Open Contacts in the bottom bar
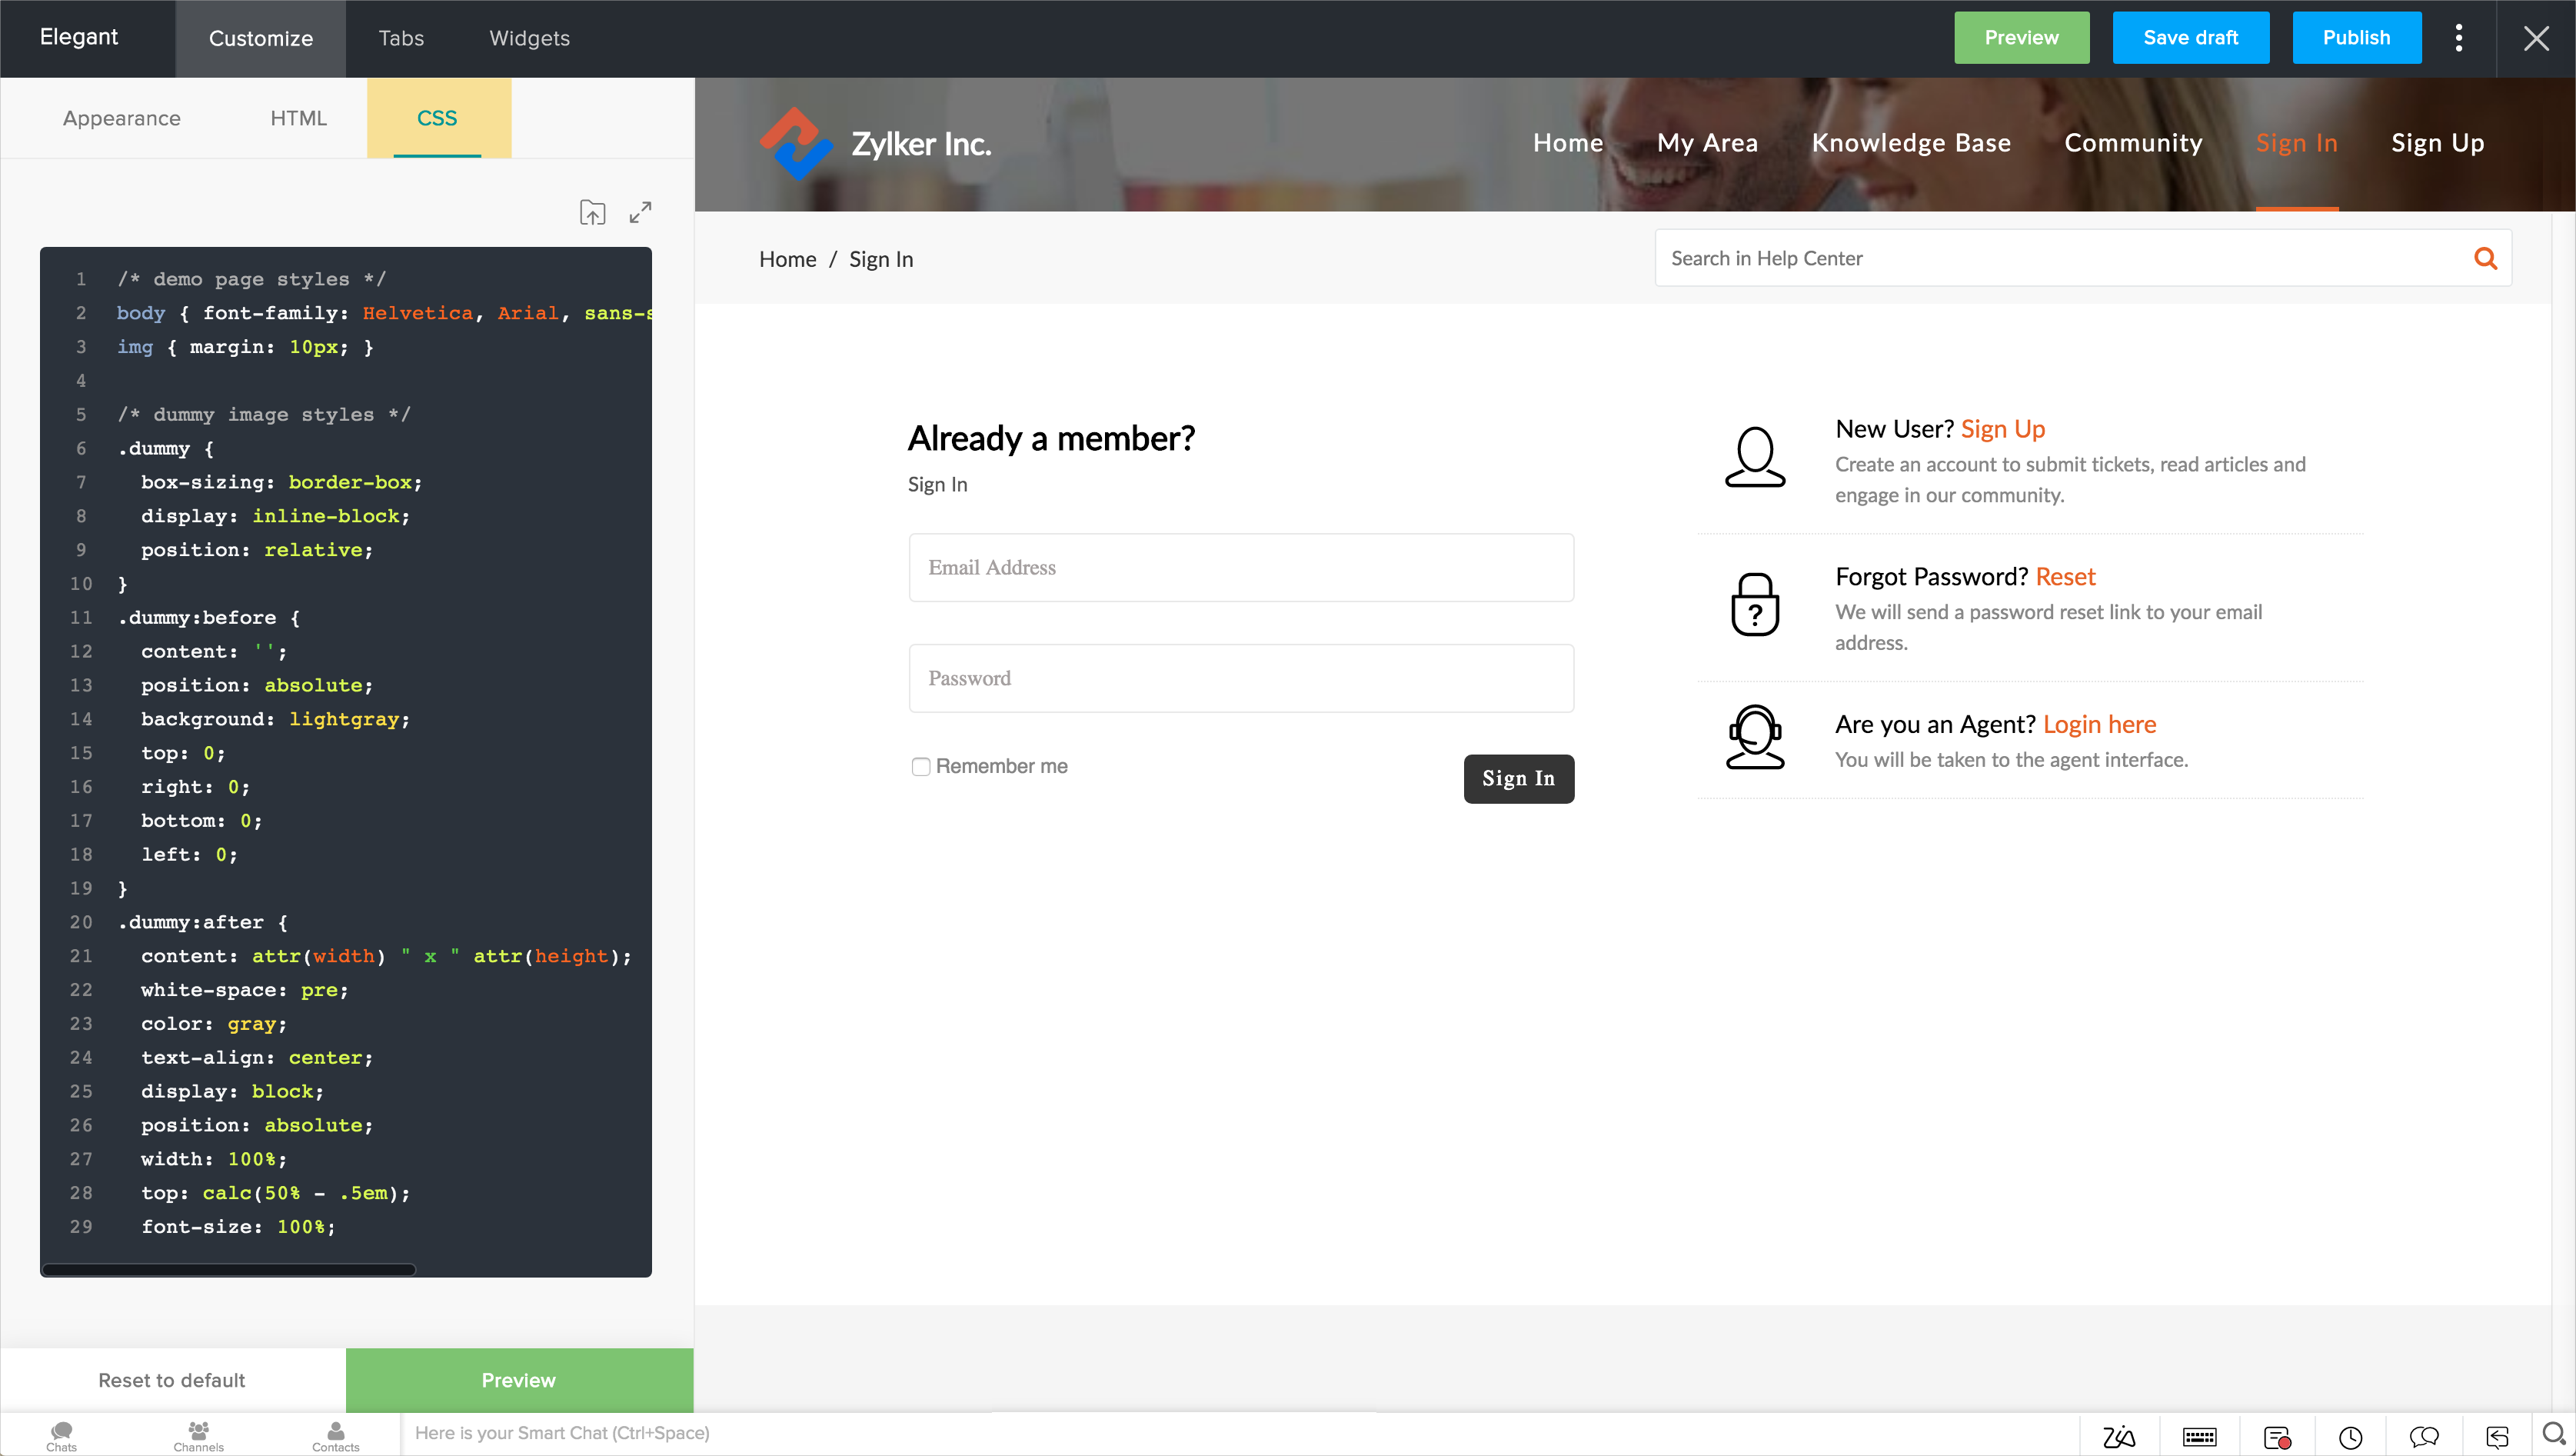Screen dimensions: 2576x1456 335,1436
